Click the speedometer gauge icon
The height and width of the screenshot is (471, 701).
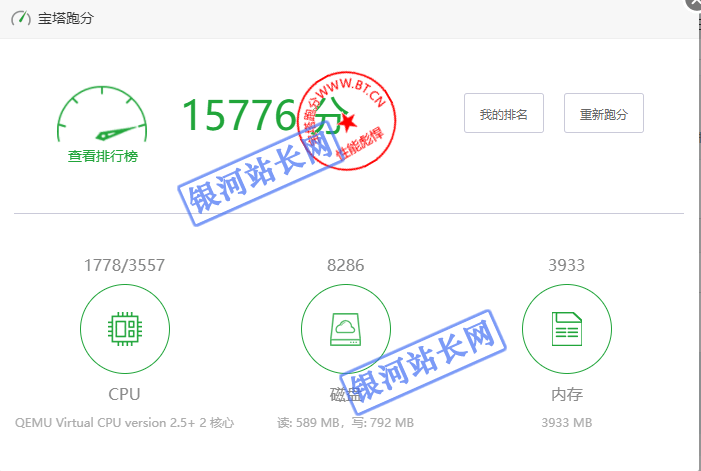pyautogui.click(x=102, y=114)
